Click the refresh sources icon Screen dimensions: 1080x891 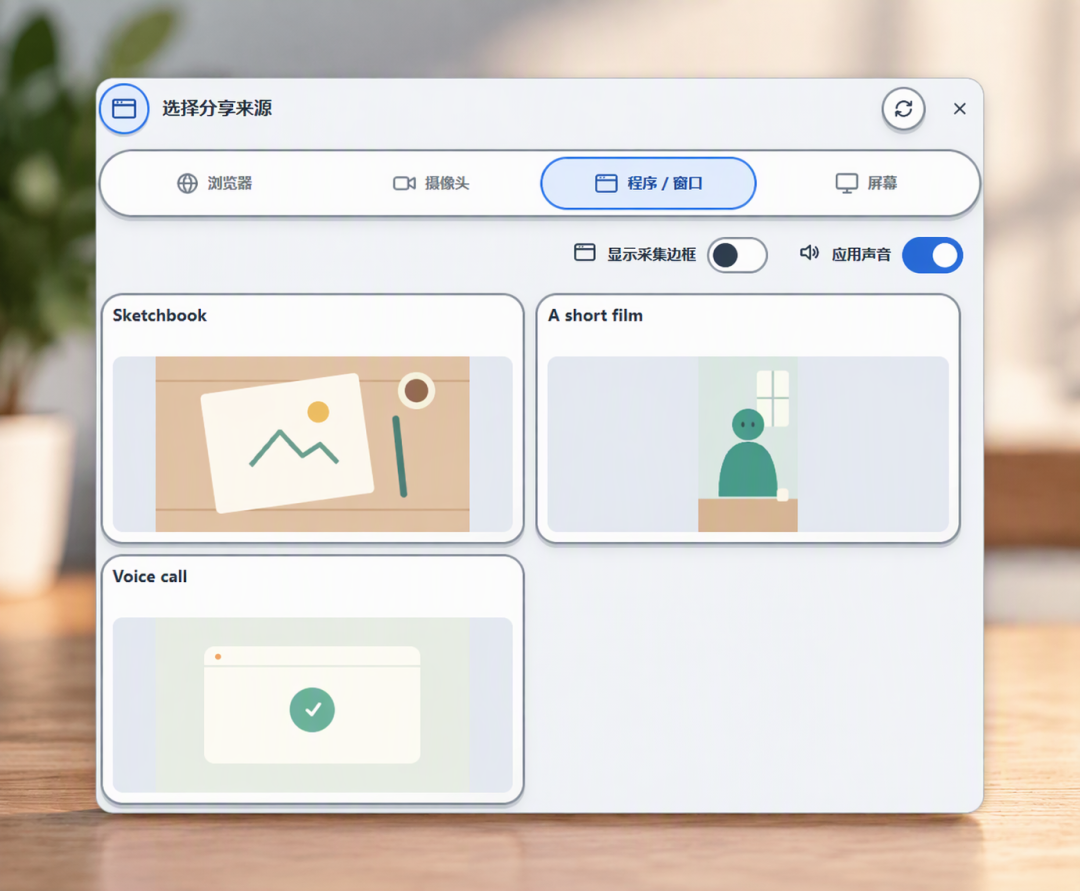pyautogui.click(x=903, y=109)
